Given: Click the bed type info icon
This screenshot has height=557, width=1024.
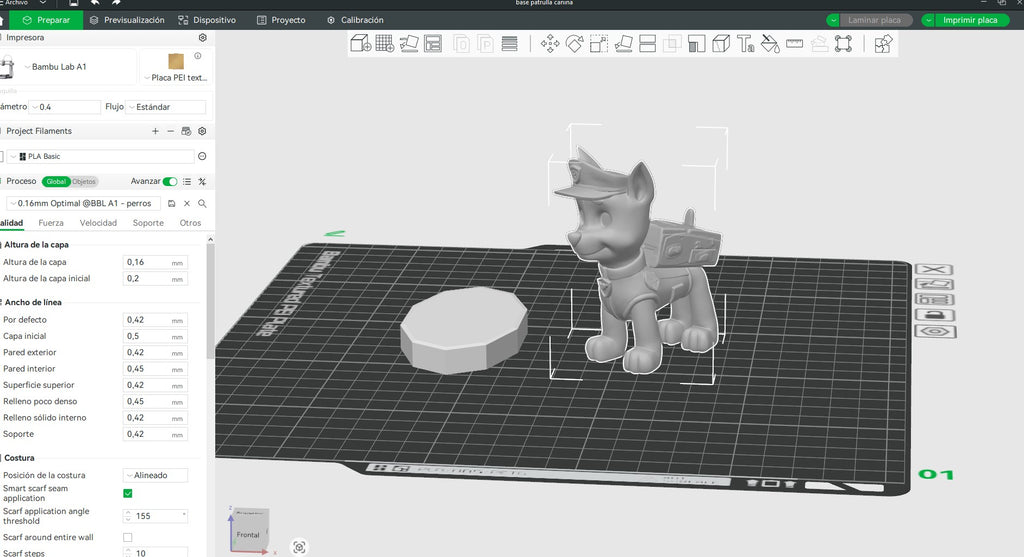Looking at the screenshot, I should coord(198,56).
